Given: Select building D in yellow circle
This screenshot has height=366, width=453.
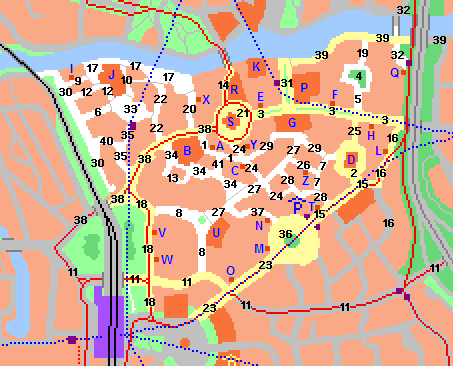Looking at the screenshot, I should [351, 160].
